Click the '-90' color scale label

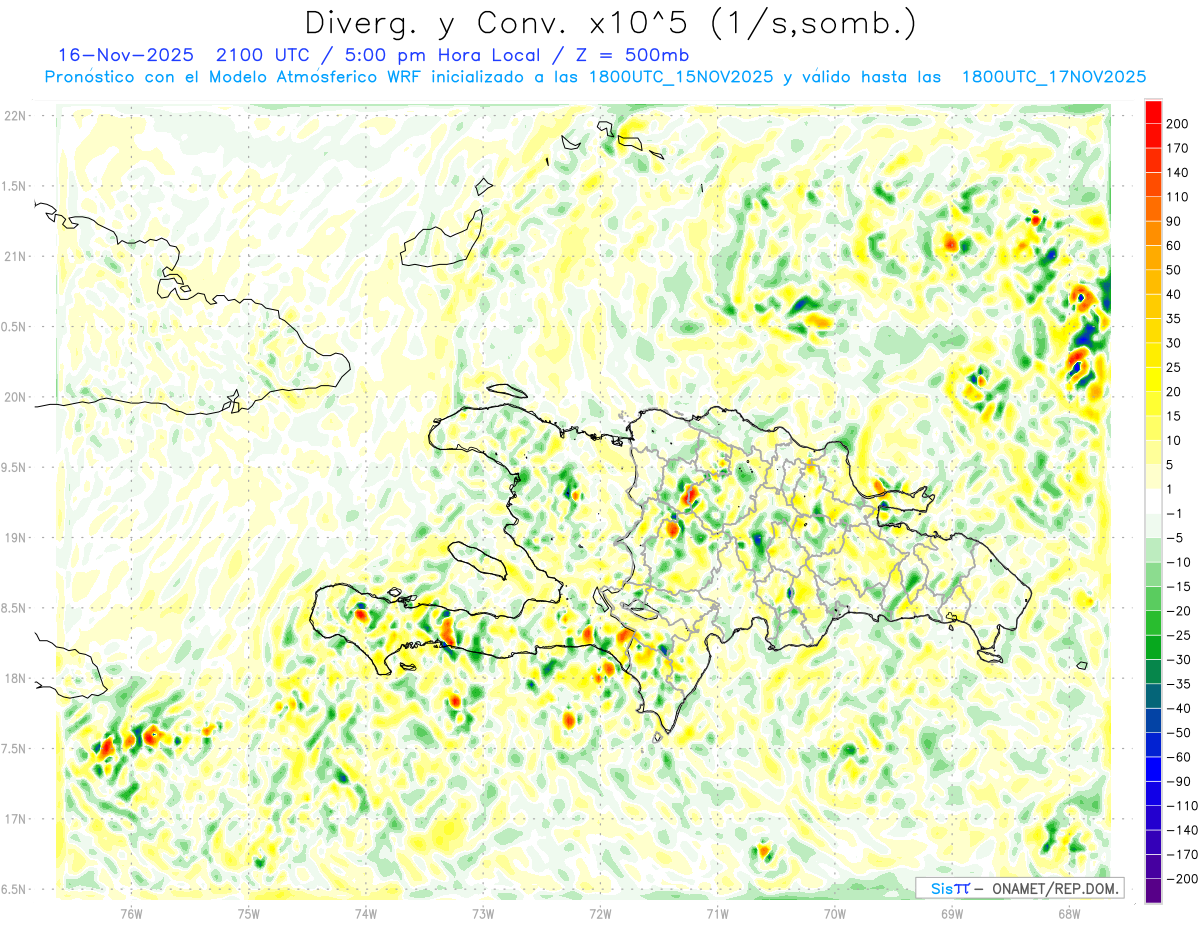1177,781
